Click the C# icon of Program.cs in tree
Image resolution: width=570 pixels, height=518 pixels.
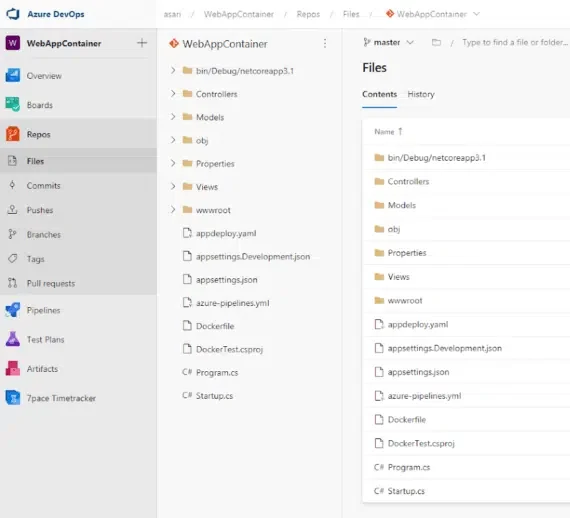coord(187,372)
